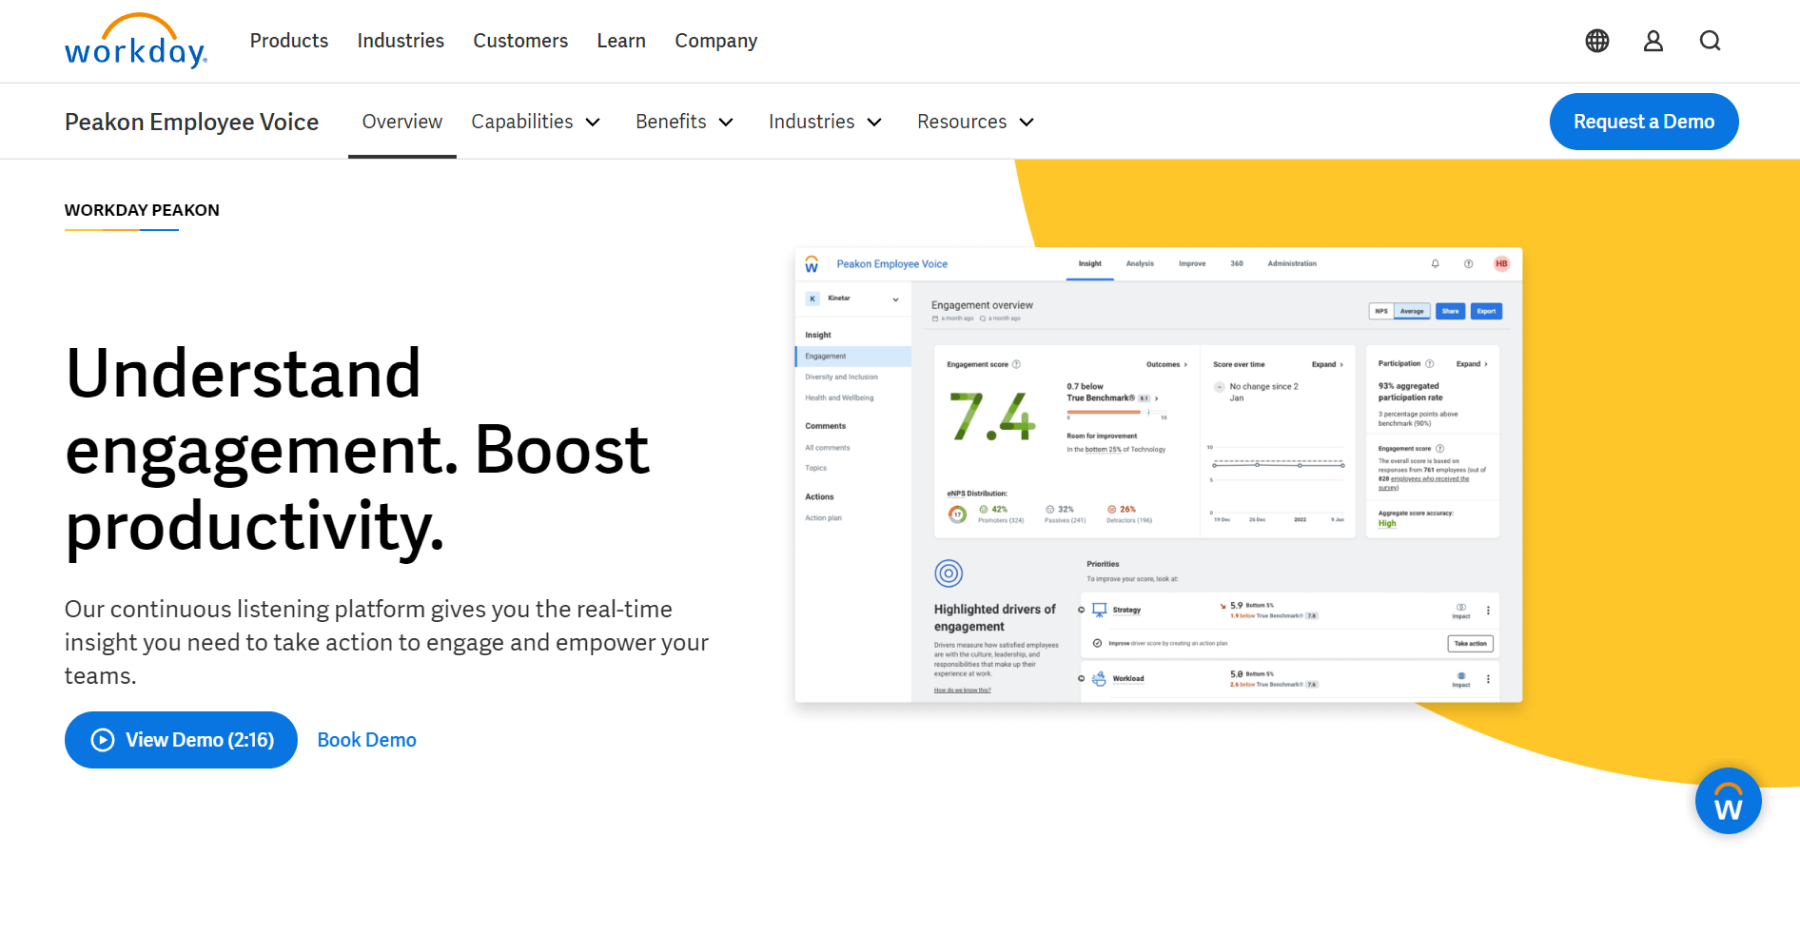1800x942 pixels.
Task: Click the Request a Demo button
Action: (1643, 122)
